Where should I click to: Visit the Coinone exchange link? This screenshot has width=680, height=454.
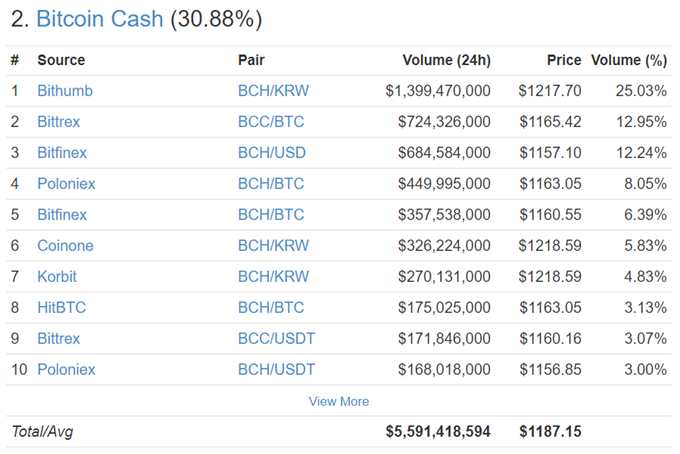point(65,245)
